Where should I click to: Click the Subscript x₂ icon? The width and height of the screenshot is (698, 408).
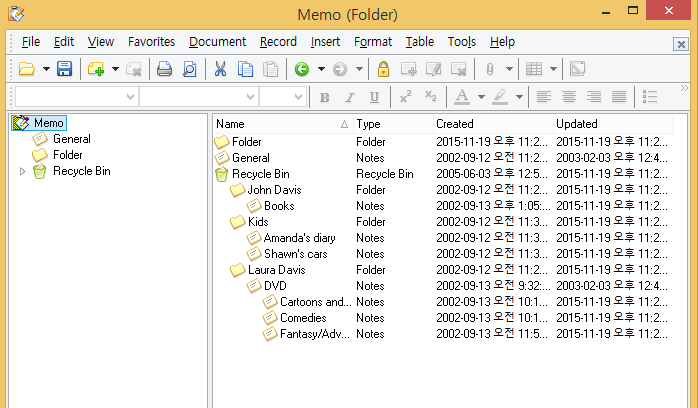pos(430,97)
